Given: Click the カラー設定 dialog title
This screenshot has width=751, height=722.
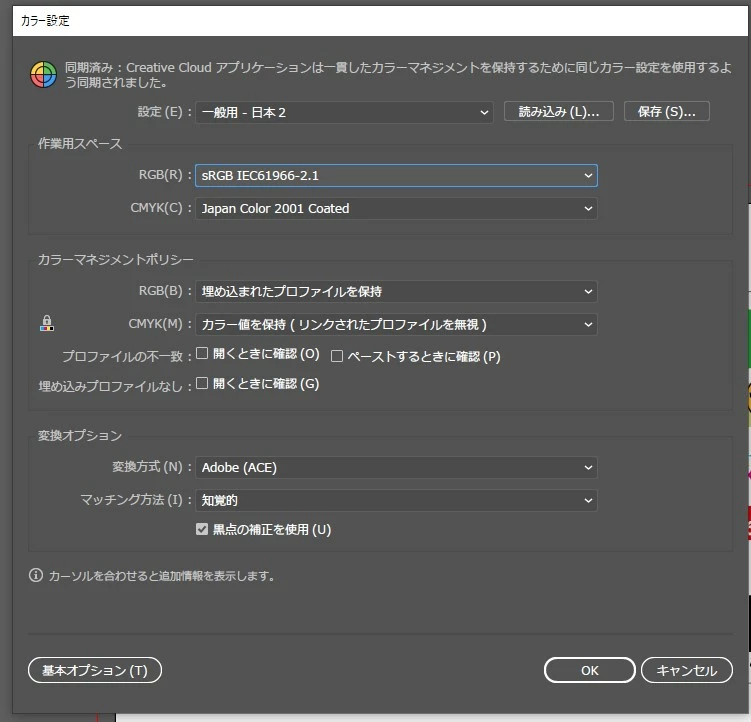Looking at the screenshot, I should tap(46, 21).
